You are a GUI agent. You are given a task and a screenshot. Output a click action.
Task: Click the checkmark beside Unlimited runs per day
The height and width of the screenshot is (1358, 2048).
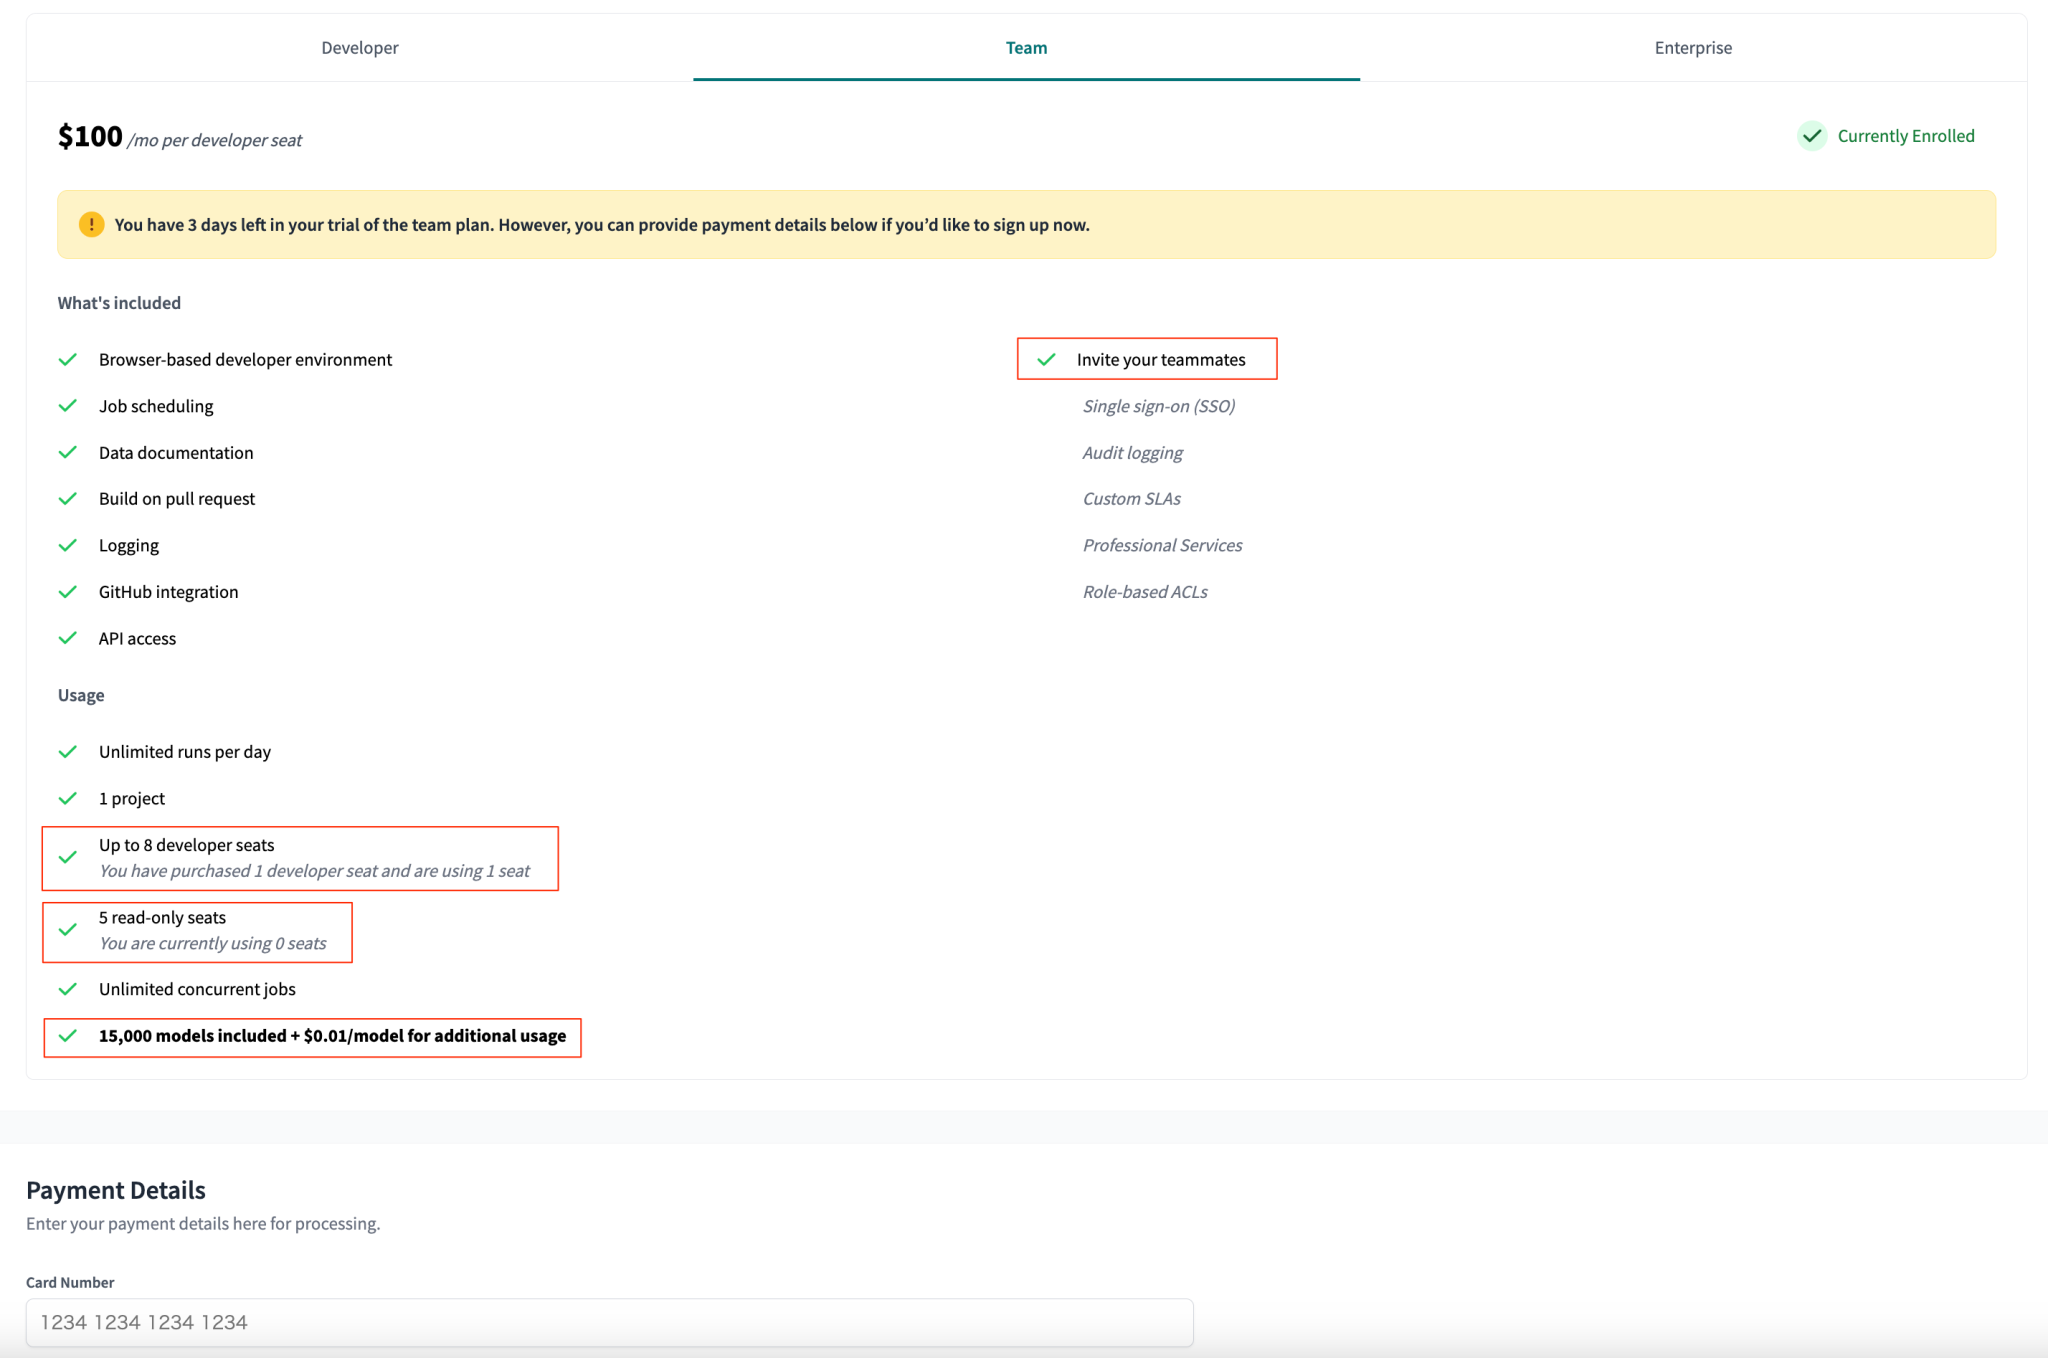pyautogui.click(x=68, y=751)
